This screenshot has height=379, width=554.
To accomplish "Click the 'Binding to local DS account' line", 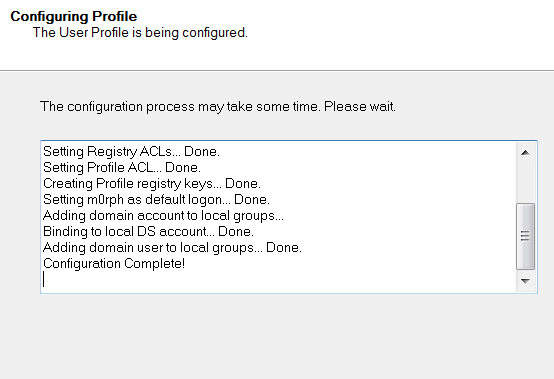I will click(x=148, y=231).
